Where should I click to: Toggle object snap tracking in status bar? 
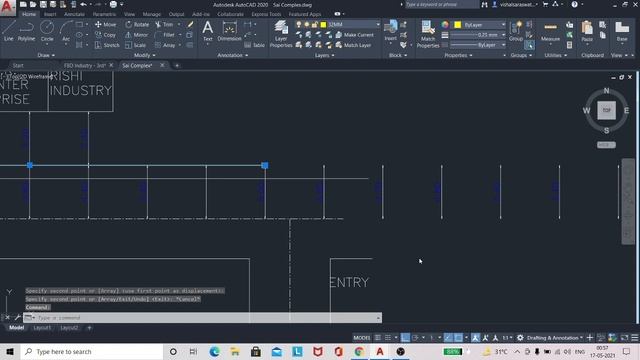tap(448, 338)
